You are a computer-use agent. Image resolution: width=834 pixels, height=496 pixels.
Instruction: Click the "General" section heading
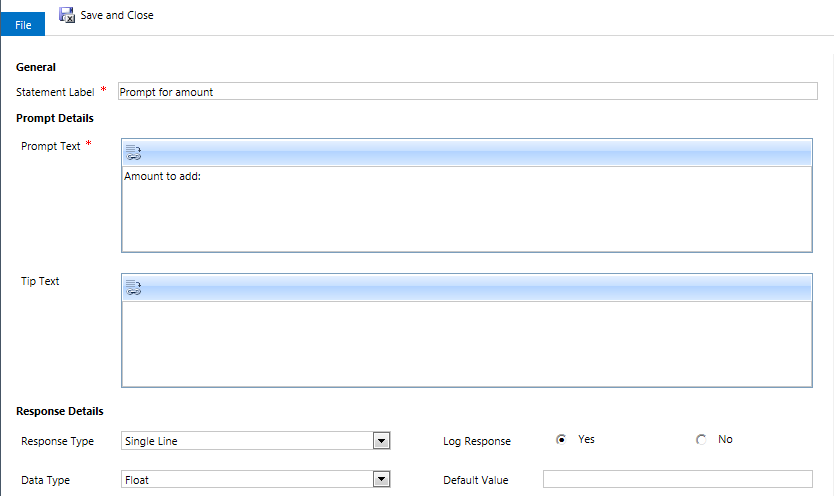point(36,67)
